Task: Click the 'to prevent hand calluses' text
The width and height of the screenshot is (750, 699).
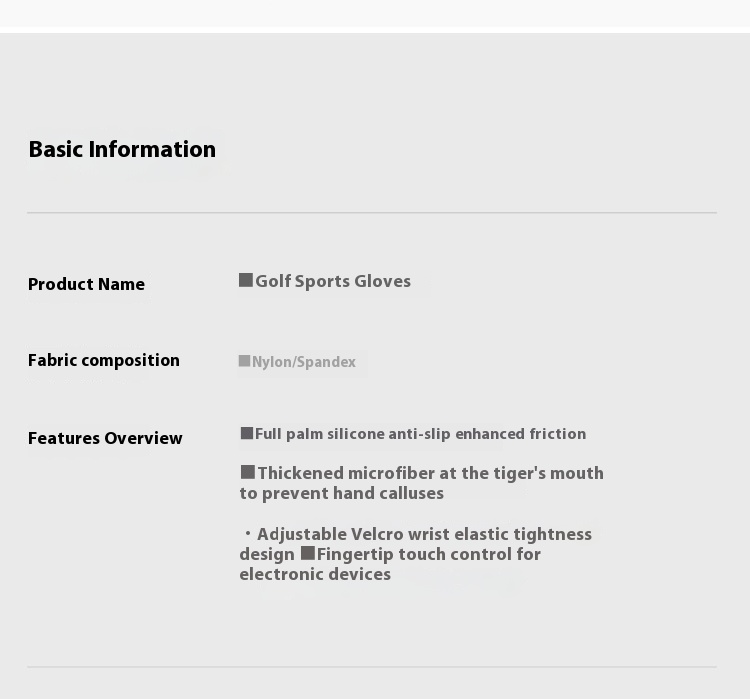Action: [x=341, y=493]
